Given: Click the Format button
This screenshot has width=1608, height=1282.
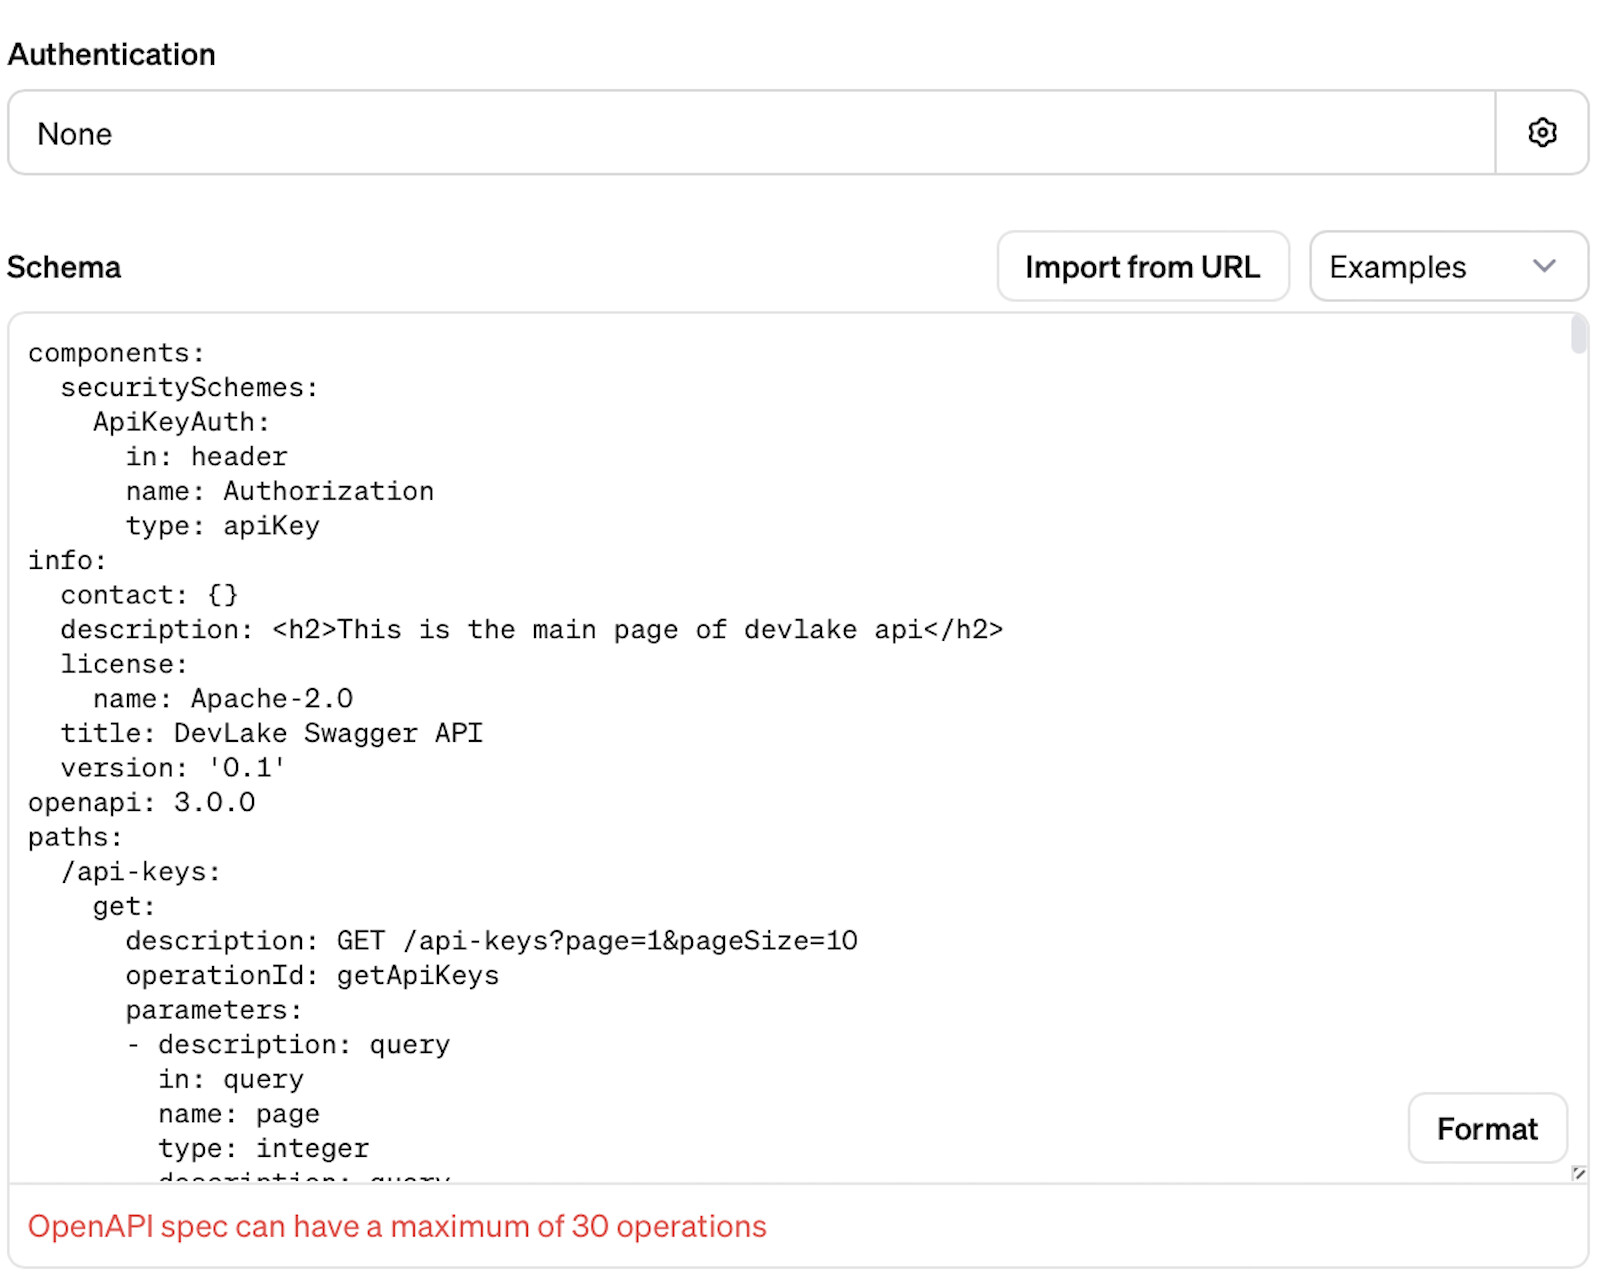Looking at the screenshot, I should pos(1487,1128).
